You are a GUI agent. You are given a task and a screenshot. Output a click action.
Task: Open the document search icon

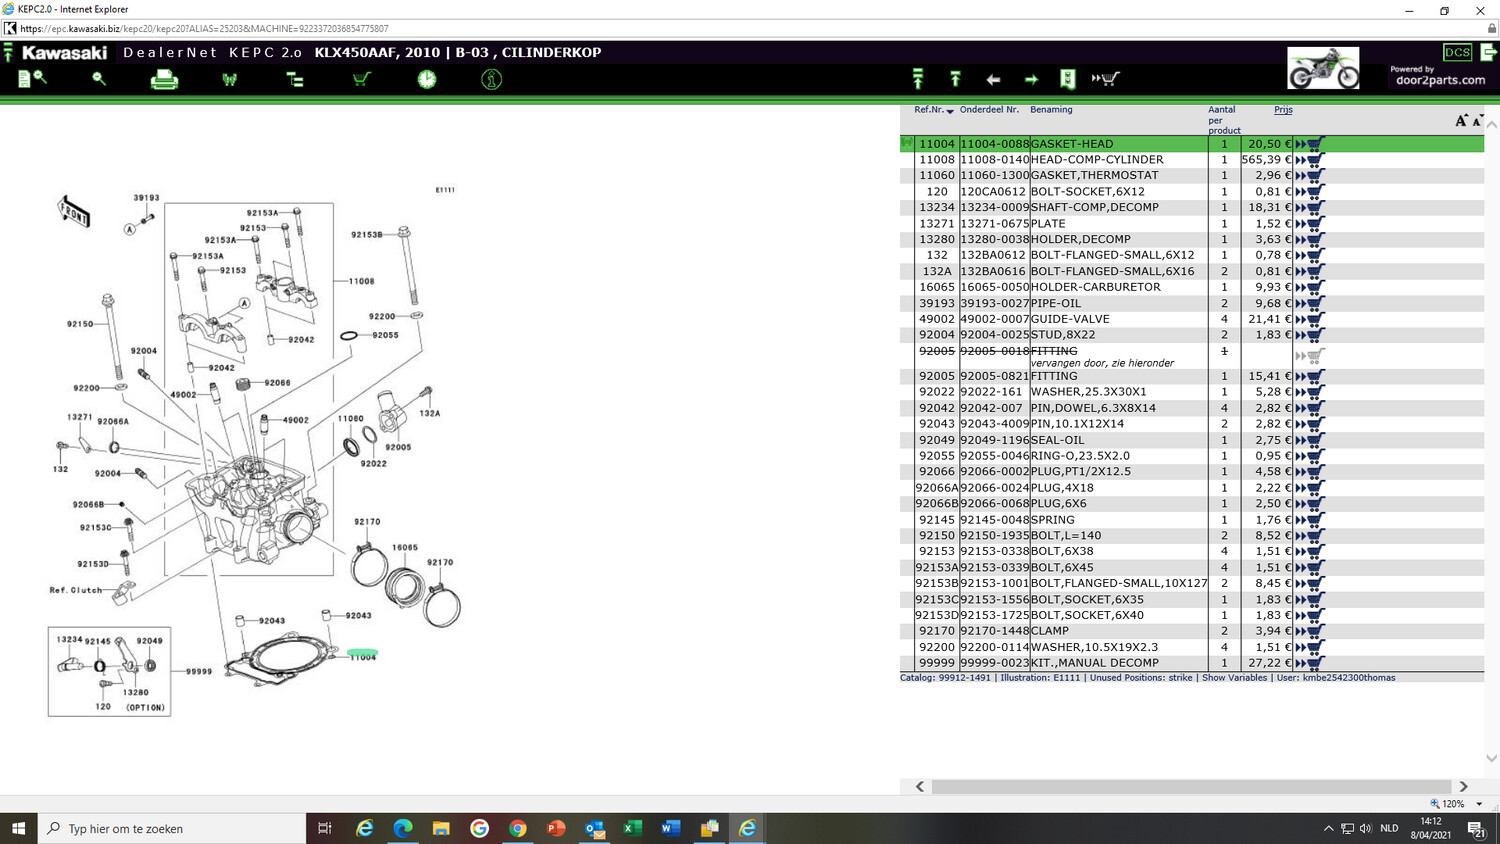tap(32, 78)
